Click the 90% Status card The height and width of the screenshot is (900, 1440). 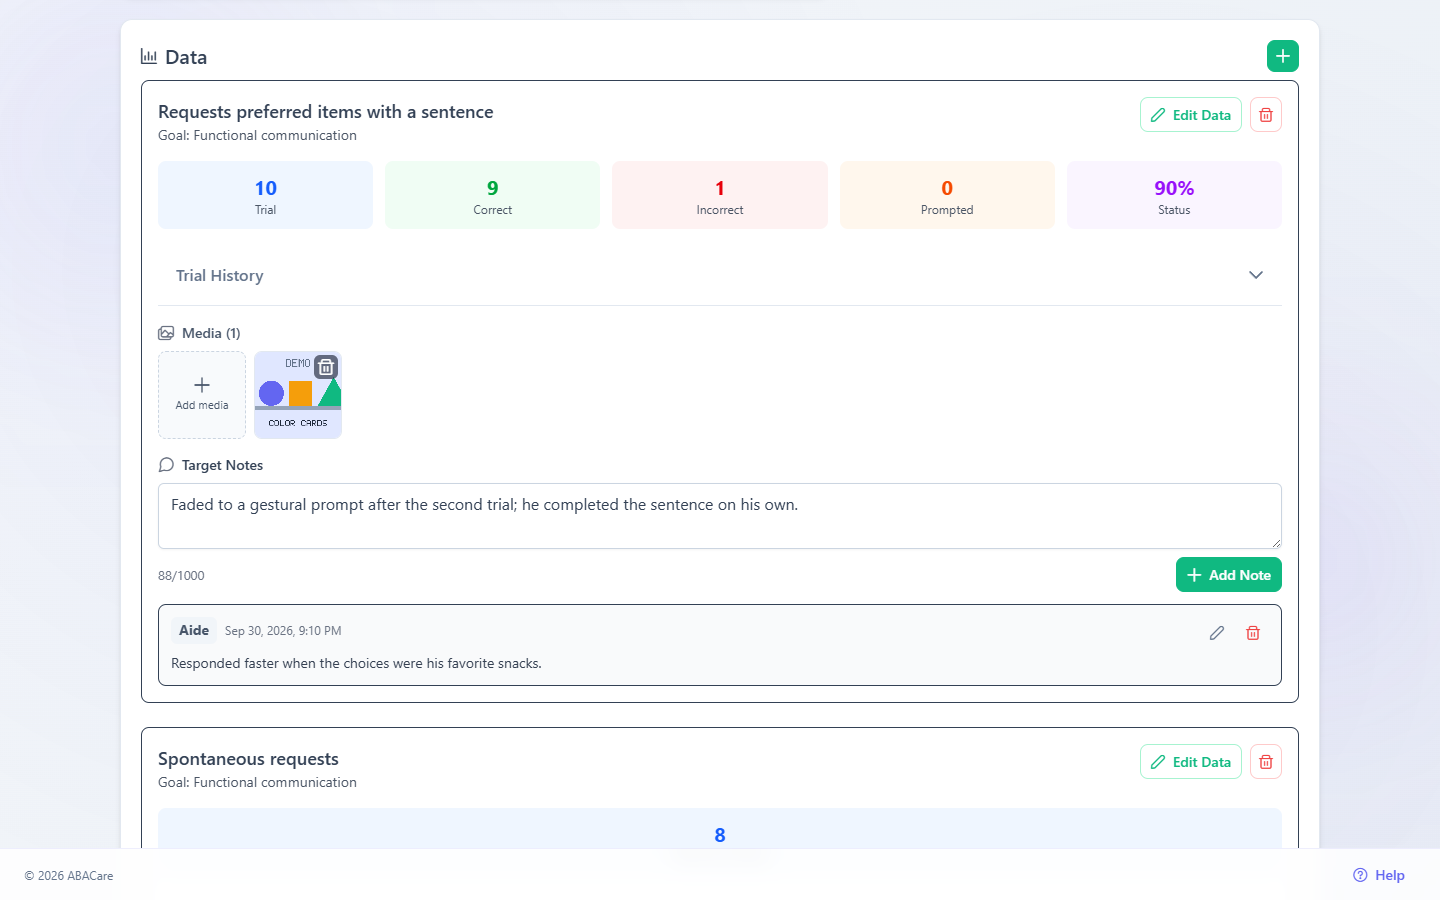pos(1174,195)
